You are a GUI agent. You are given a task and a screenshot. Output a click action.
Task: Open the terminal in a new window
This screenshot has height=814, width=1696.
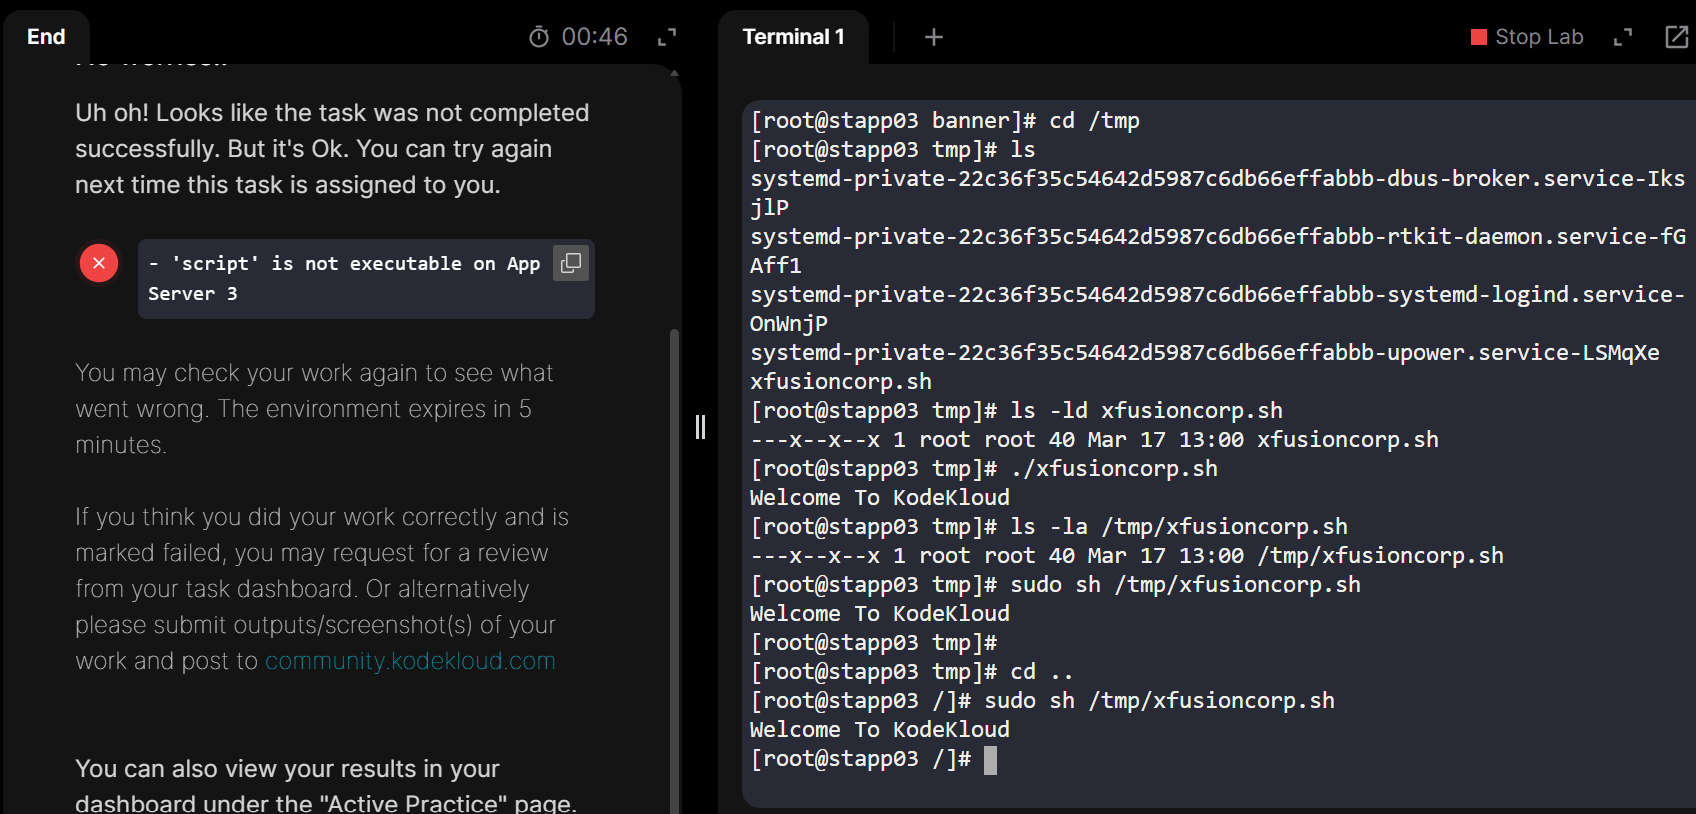point(1676,37)
